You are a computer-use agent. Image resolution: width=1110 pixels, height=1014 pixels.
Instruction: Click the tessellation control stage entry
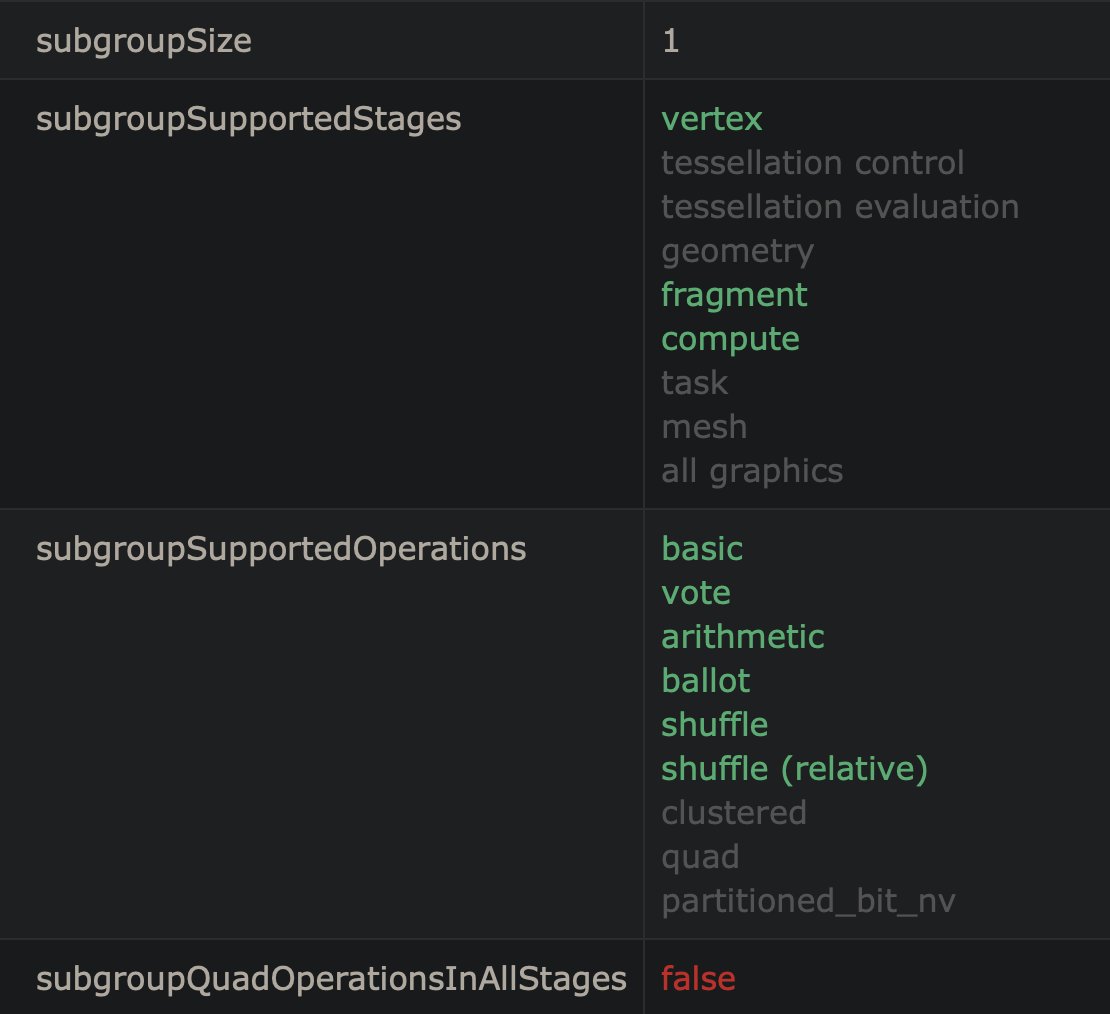click(813, 163)
